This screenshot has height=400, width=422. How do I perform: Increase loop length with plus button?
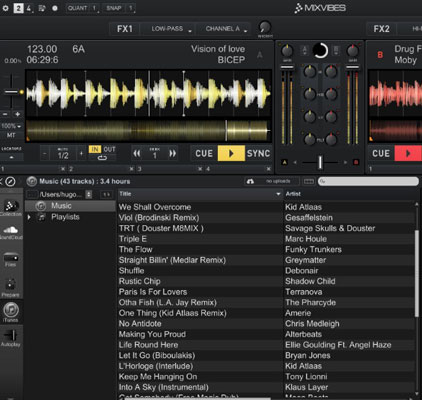click(81, 154)
